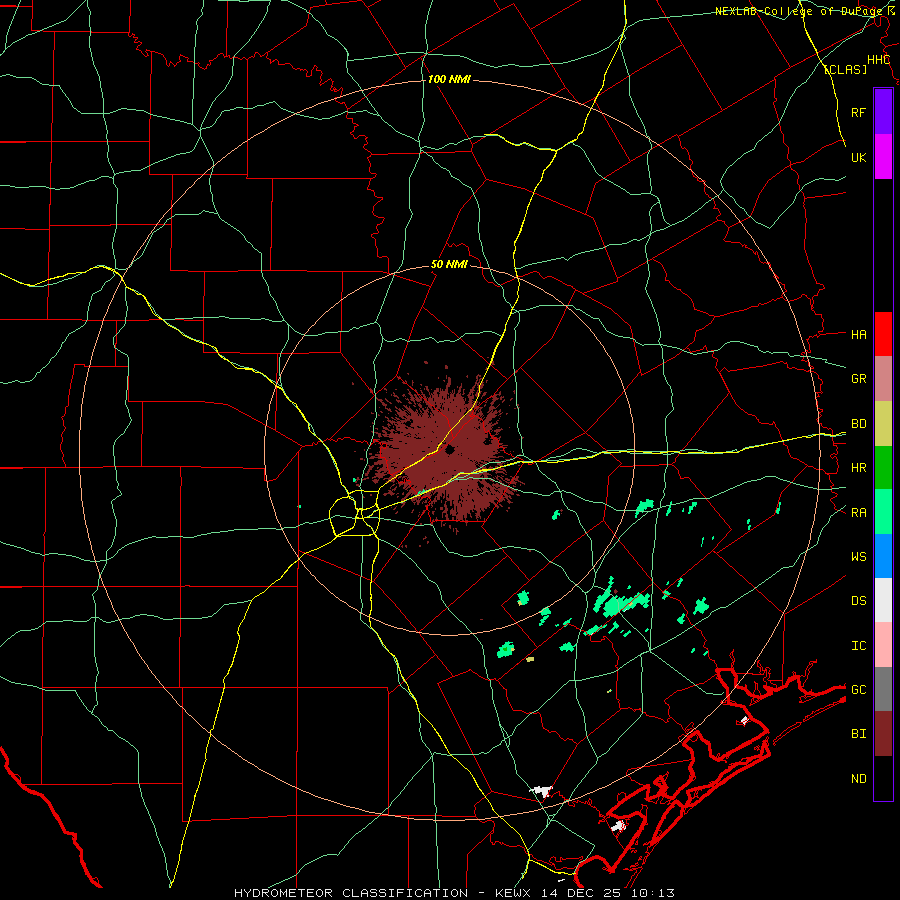Click the largest green rain echo cluster

point(620,603)
